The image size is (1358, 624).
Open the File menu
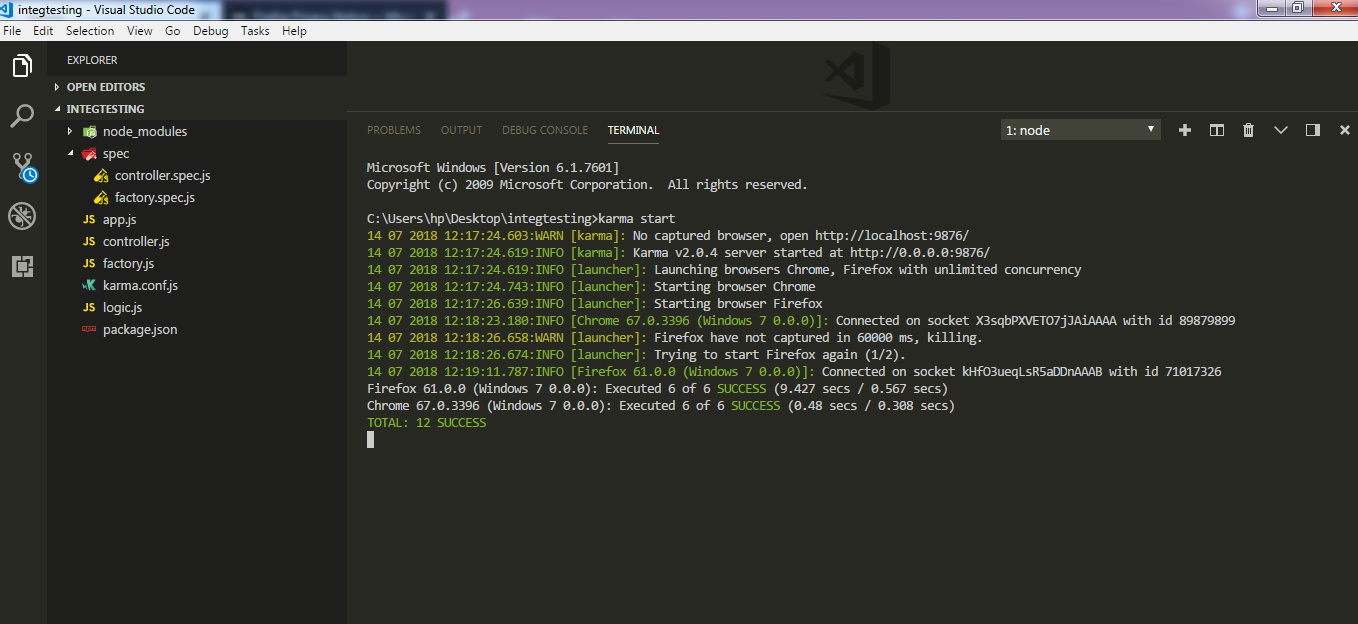point(12,31)
